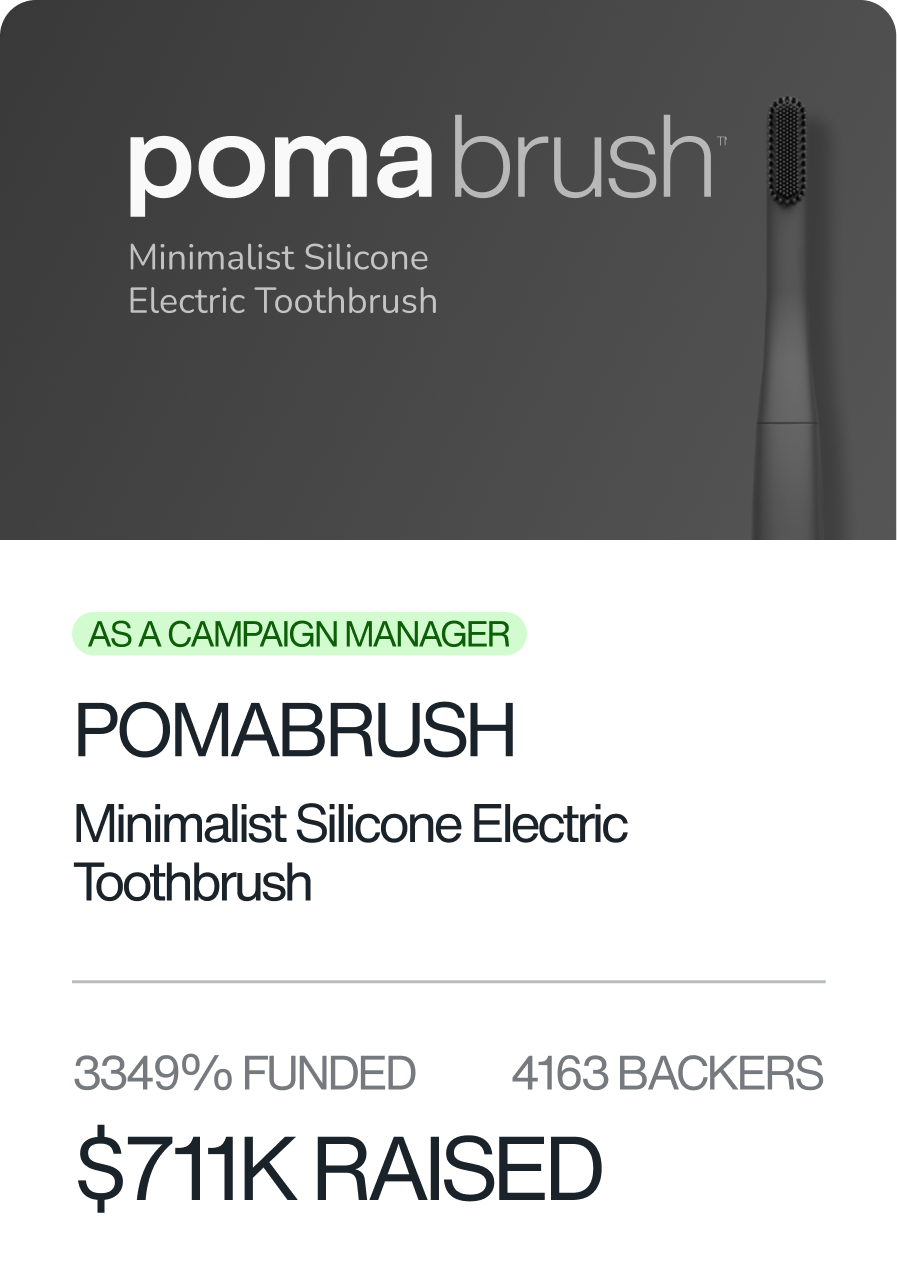
Task: Click the "4163" backer count
Action: click(x=559, y=1074)
